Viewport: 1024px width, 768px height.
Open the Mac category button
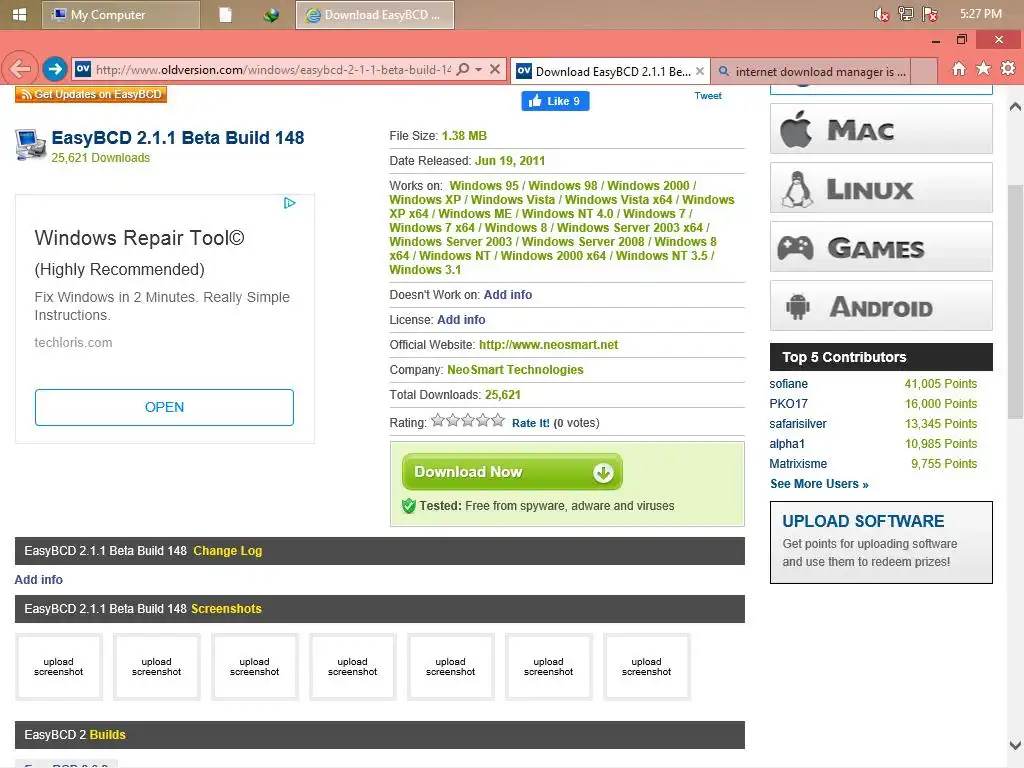881,129
